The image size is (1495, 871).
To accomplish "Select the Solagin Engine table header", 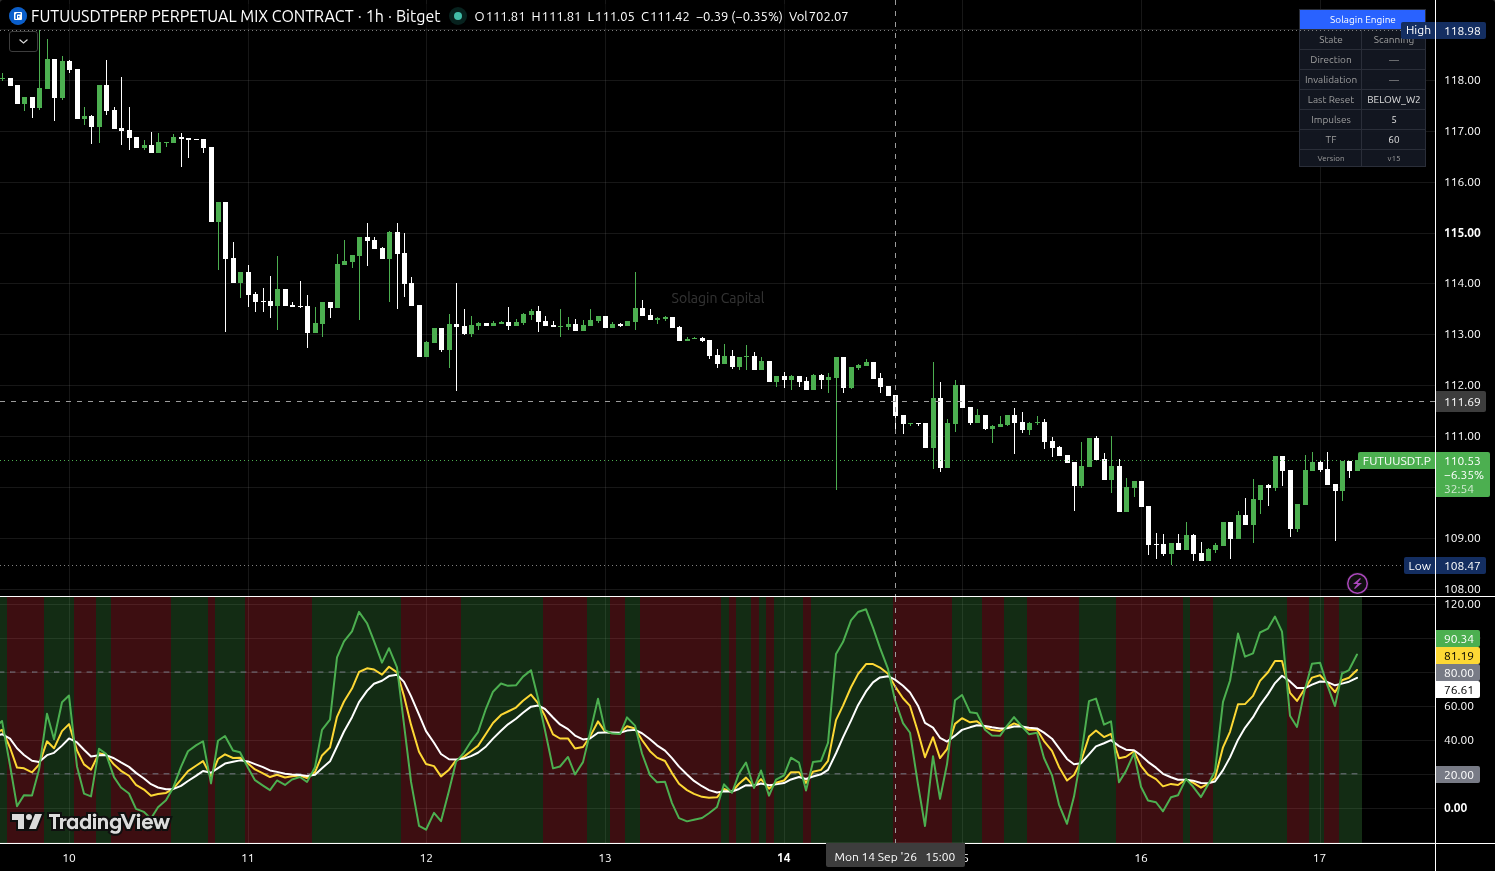I will 1362,19.
